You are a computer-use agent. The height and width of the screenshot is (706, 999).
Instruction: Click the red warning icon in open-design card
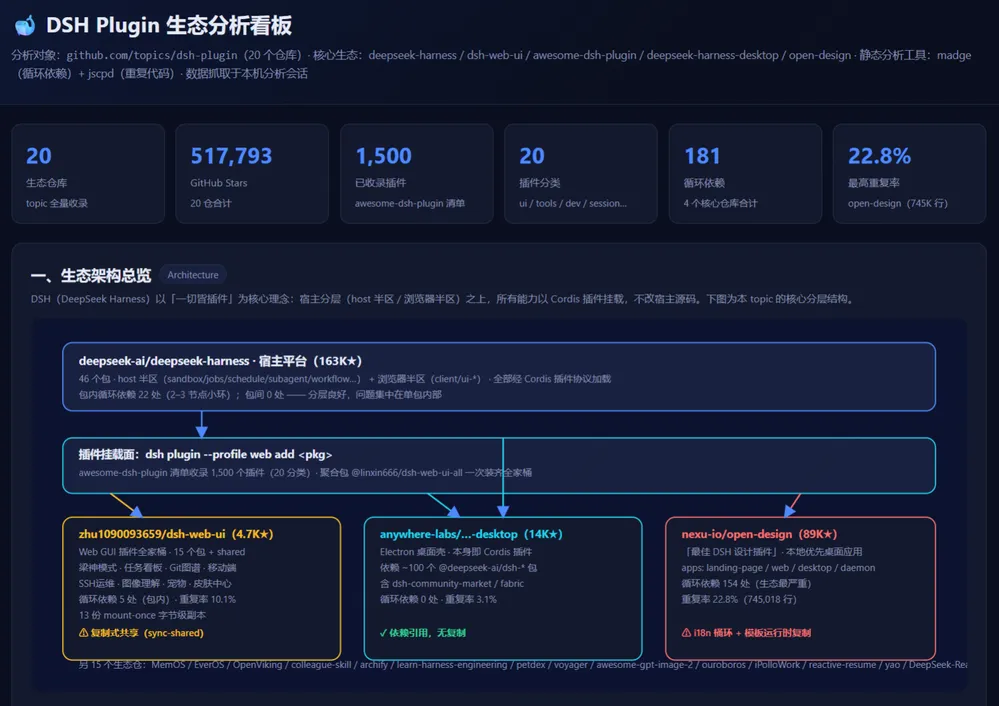(x=686, y=633)
